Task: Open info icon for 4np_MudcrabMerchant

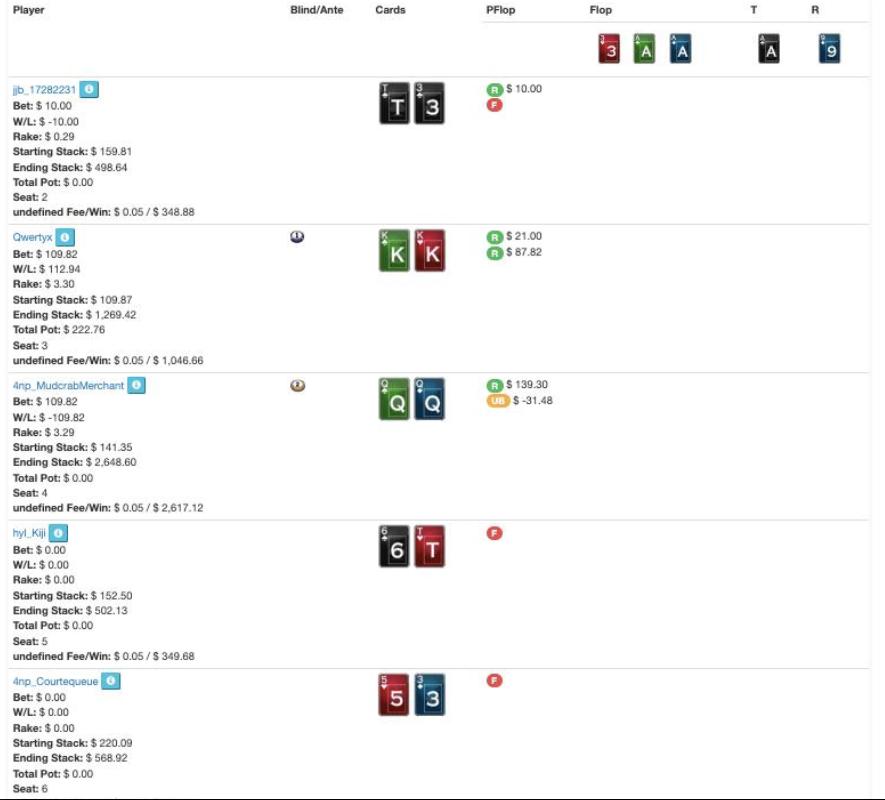Action: click(137, 386)
